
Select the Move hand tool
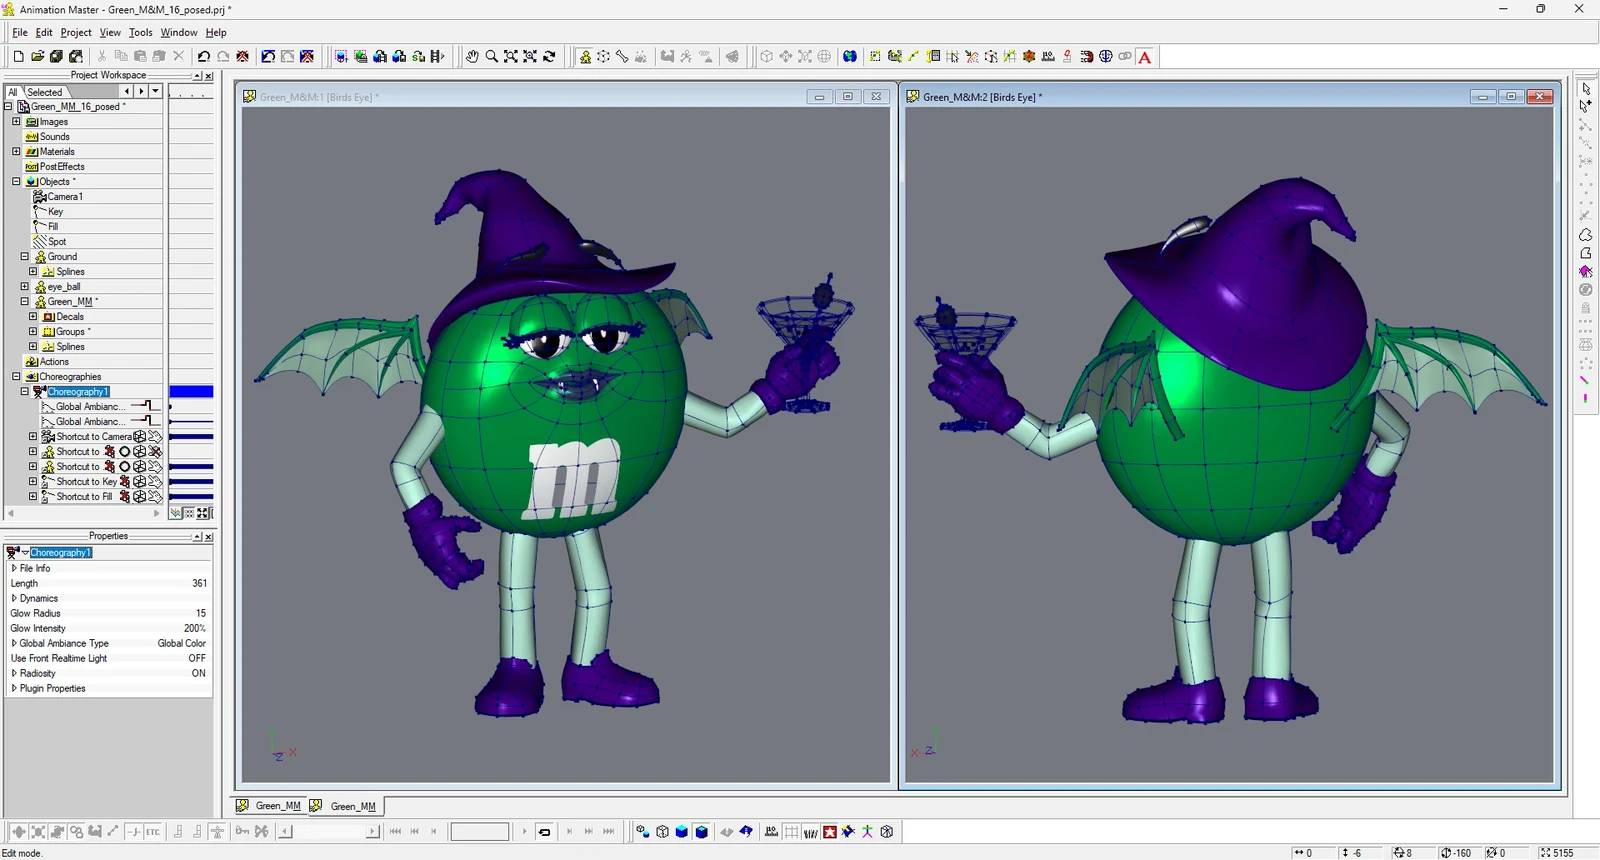point(472,57)
